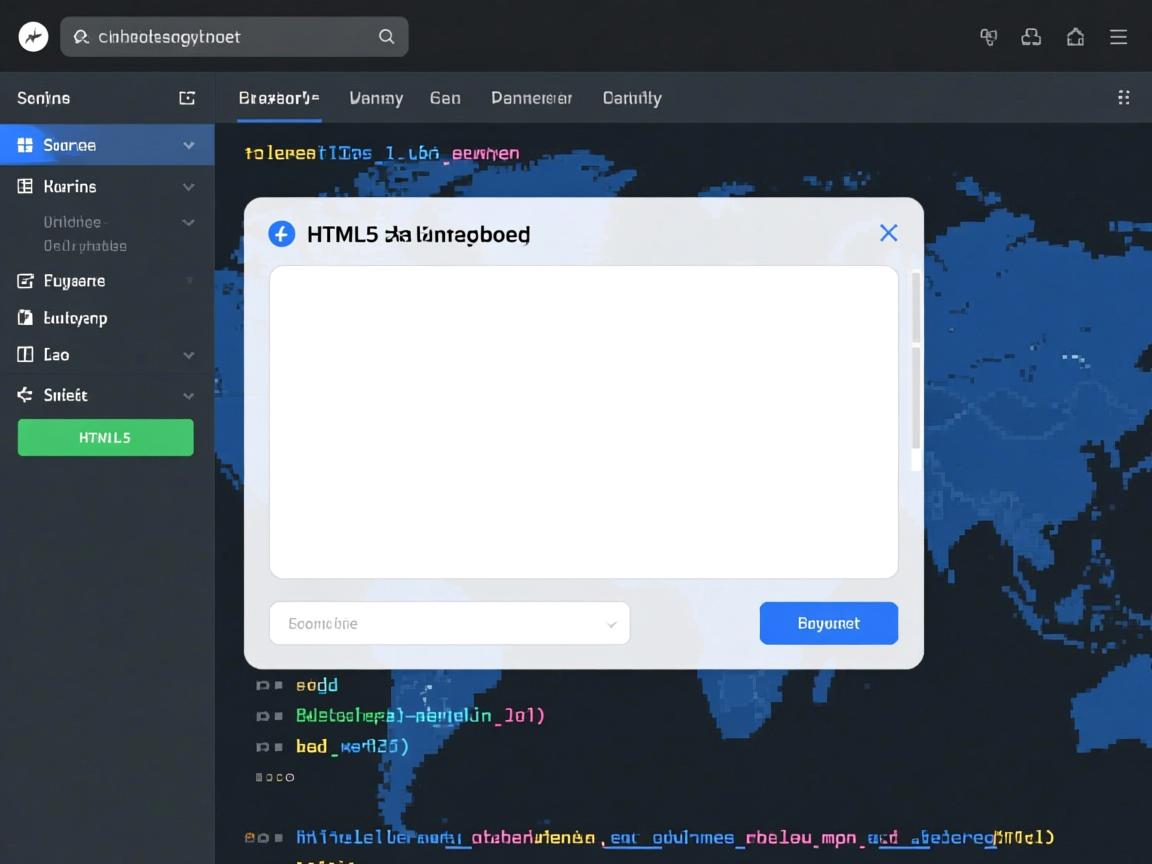Open the hamburger menu at top right
Screen dimensions: 1152x864
point(1119,36)
